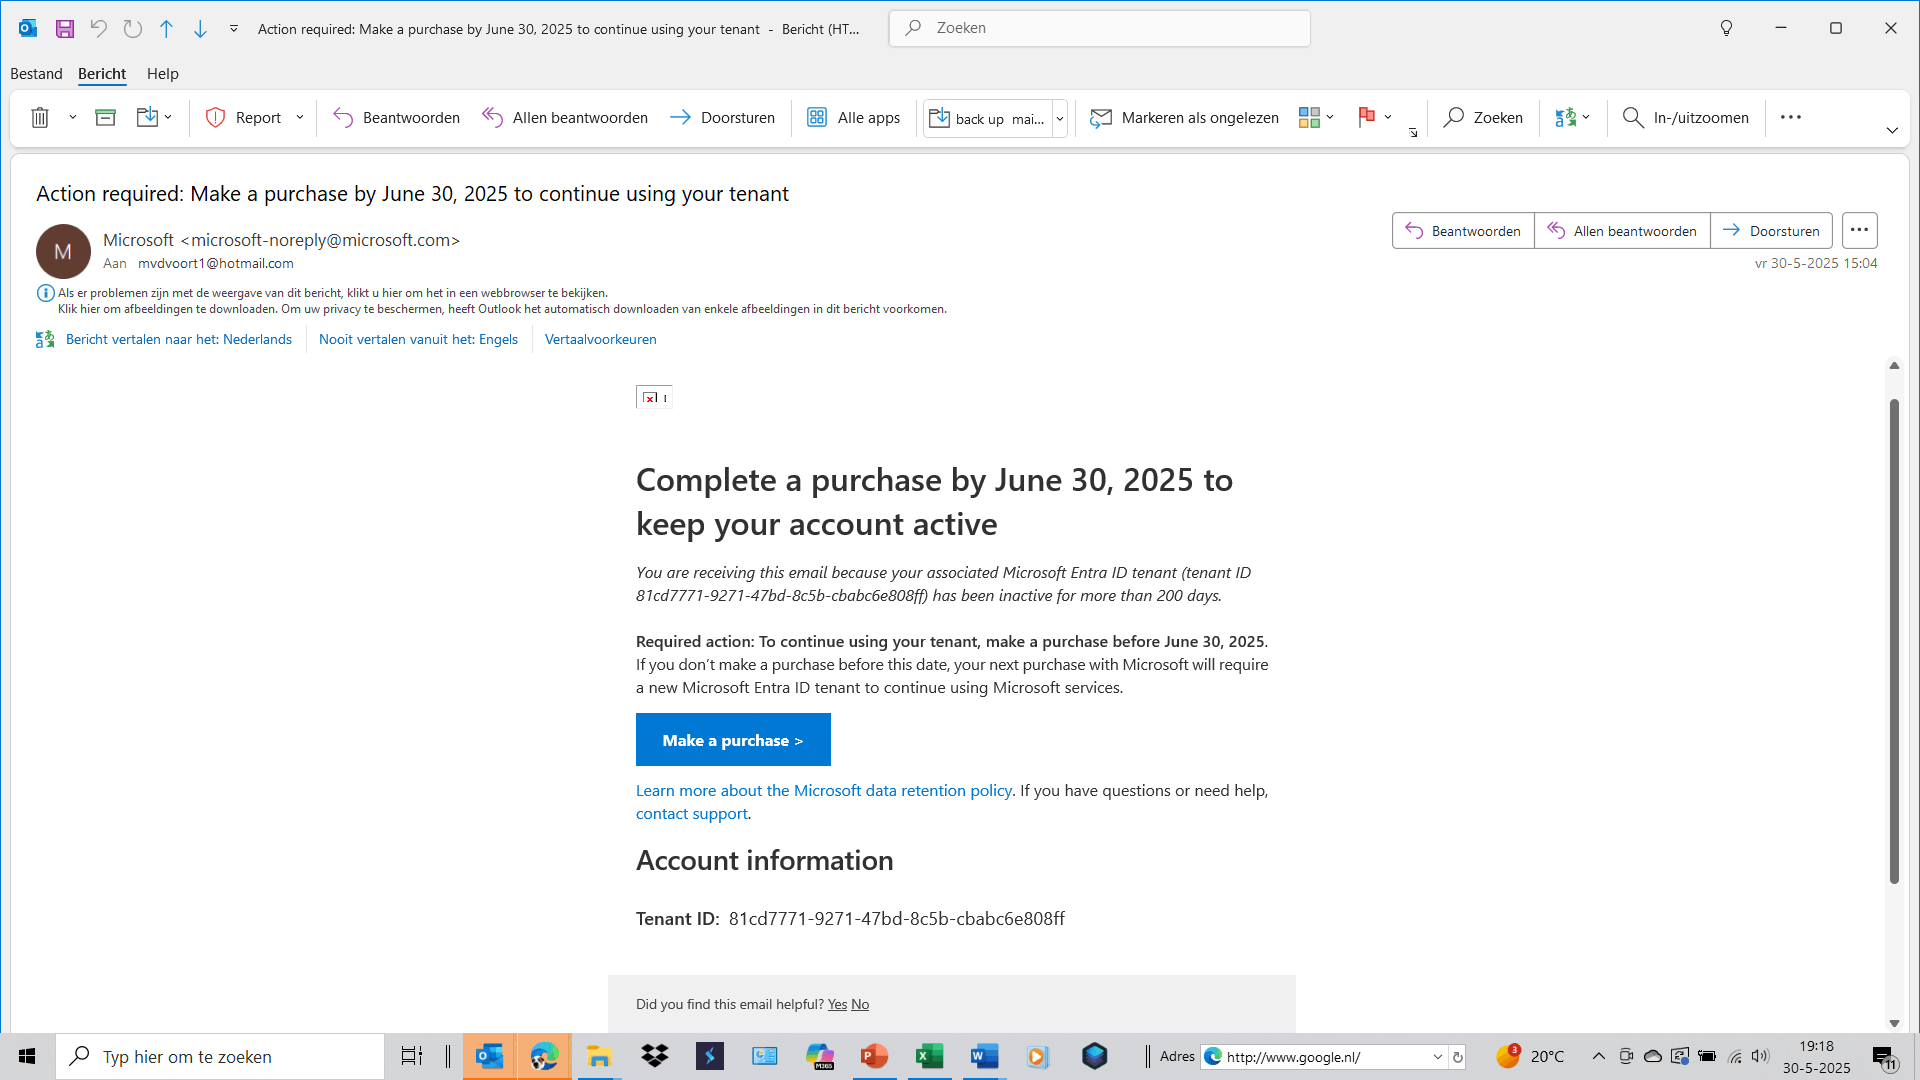Expand the delete options dropdown arrow

[x=73, y=117]
